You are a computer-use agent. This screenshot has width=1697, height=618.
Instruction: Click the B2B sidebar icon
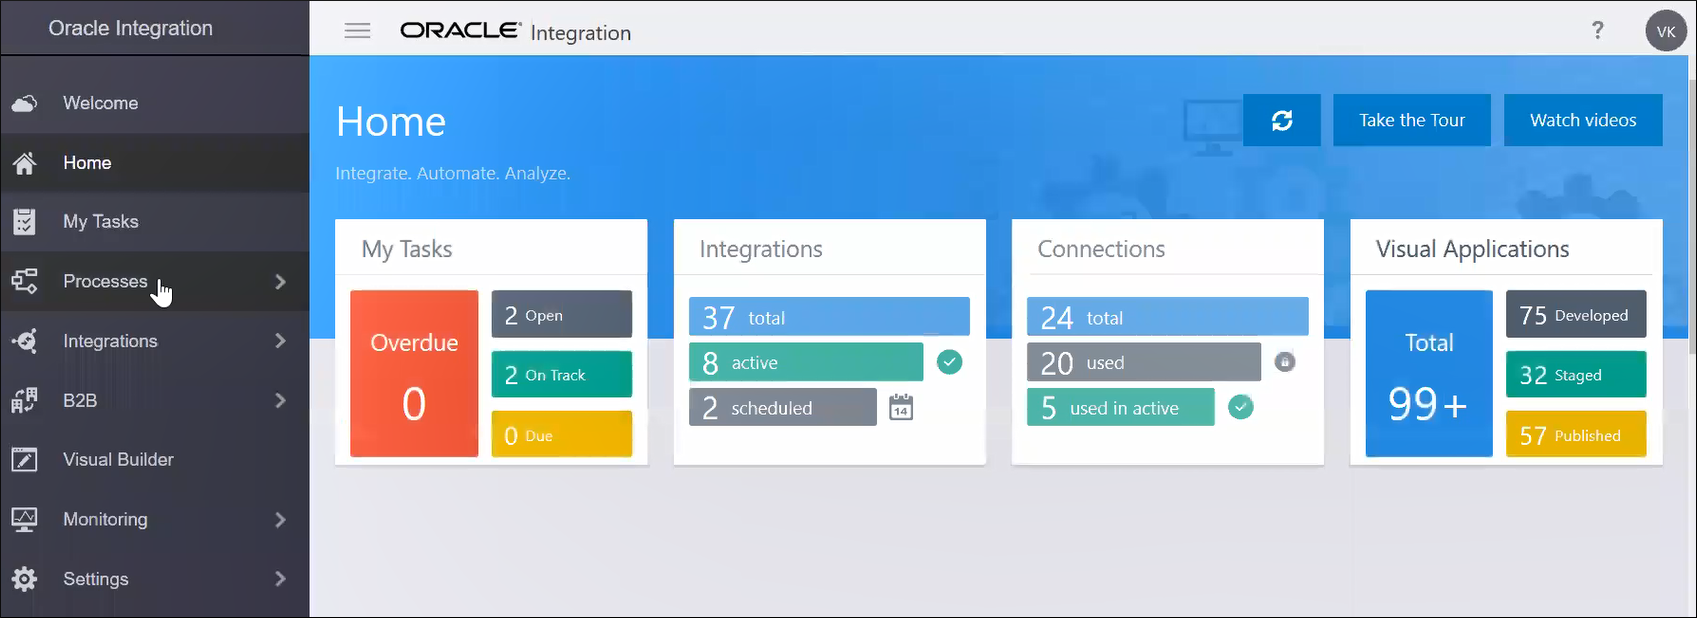25,400
